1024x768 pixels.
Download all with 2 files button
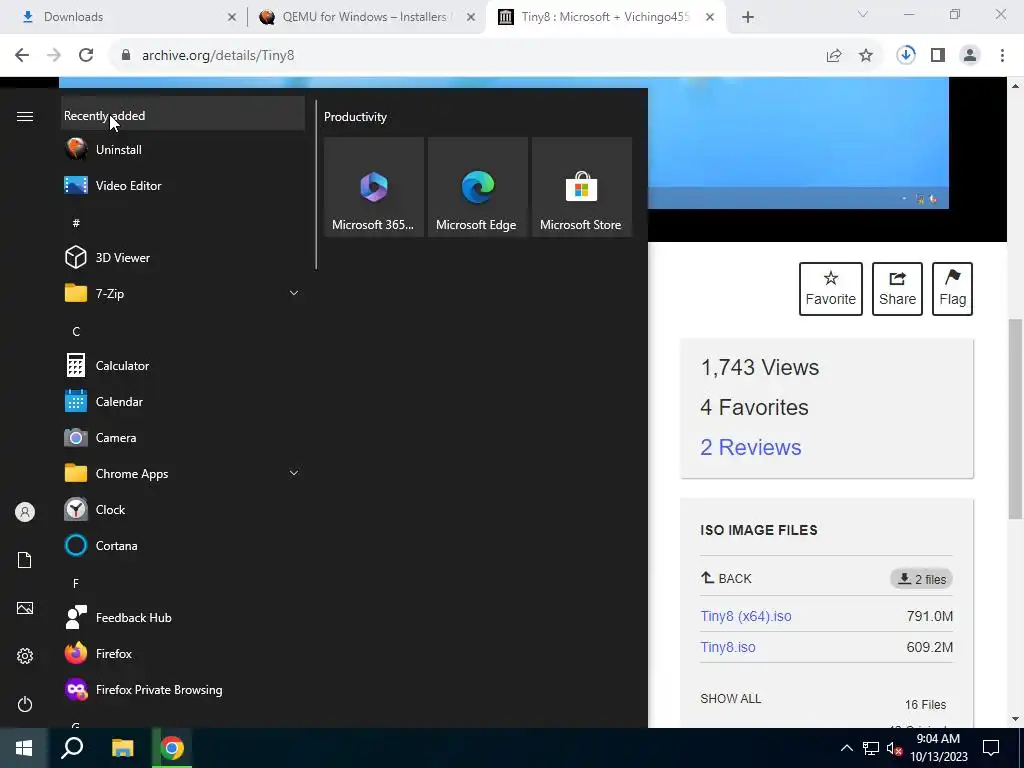(921, 579)
